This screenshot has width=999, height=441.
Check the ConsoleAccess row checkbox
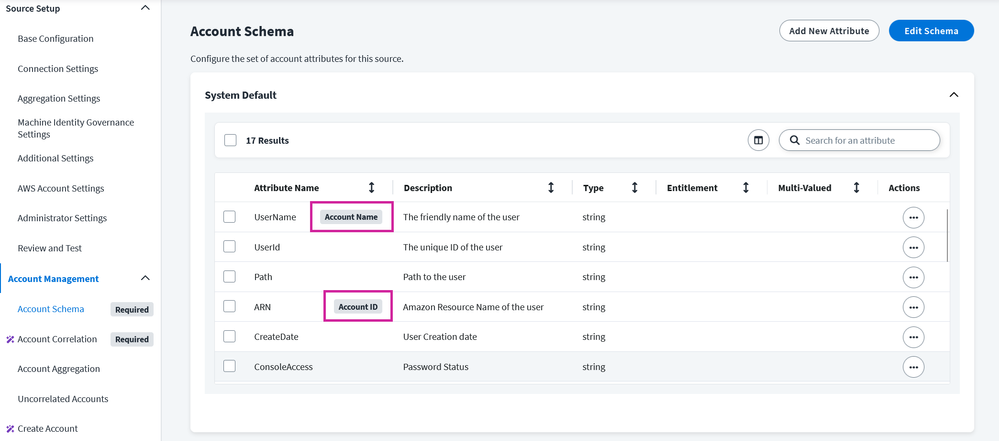[229, 366]
